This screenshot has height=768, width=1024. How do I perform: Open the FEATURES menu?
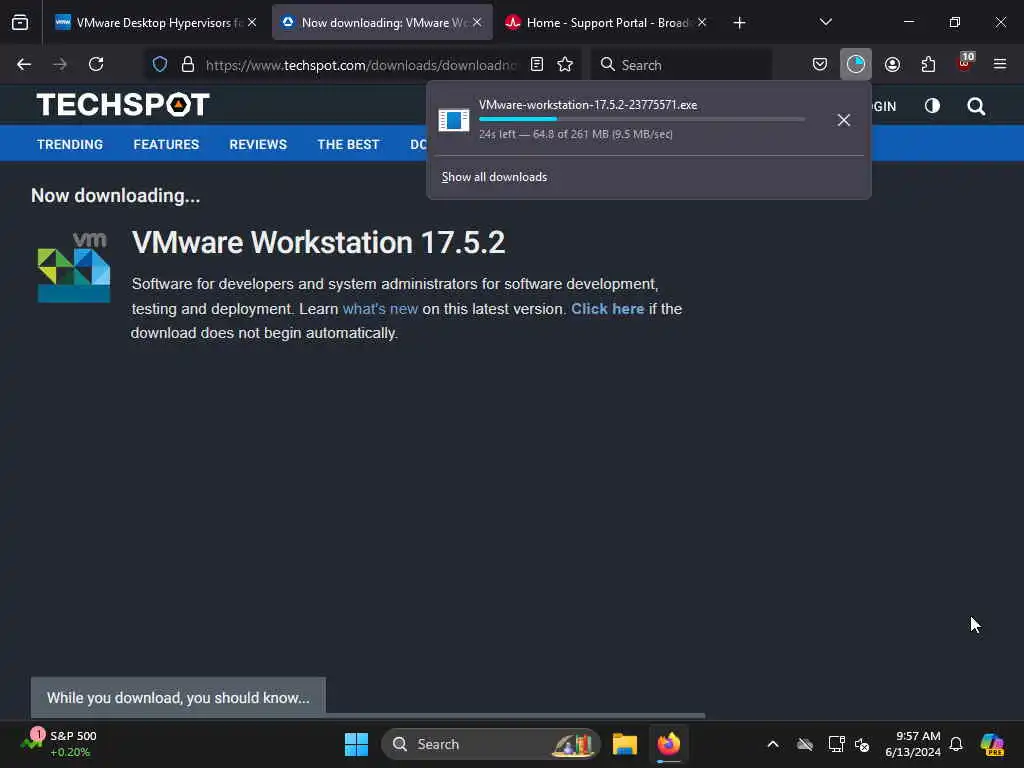tap(166, 144)
